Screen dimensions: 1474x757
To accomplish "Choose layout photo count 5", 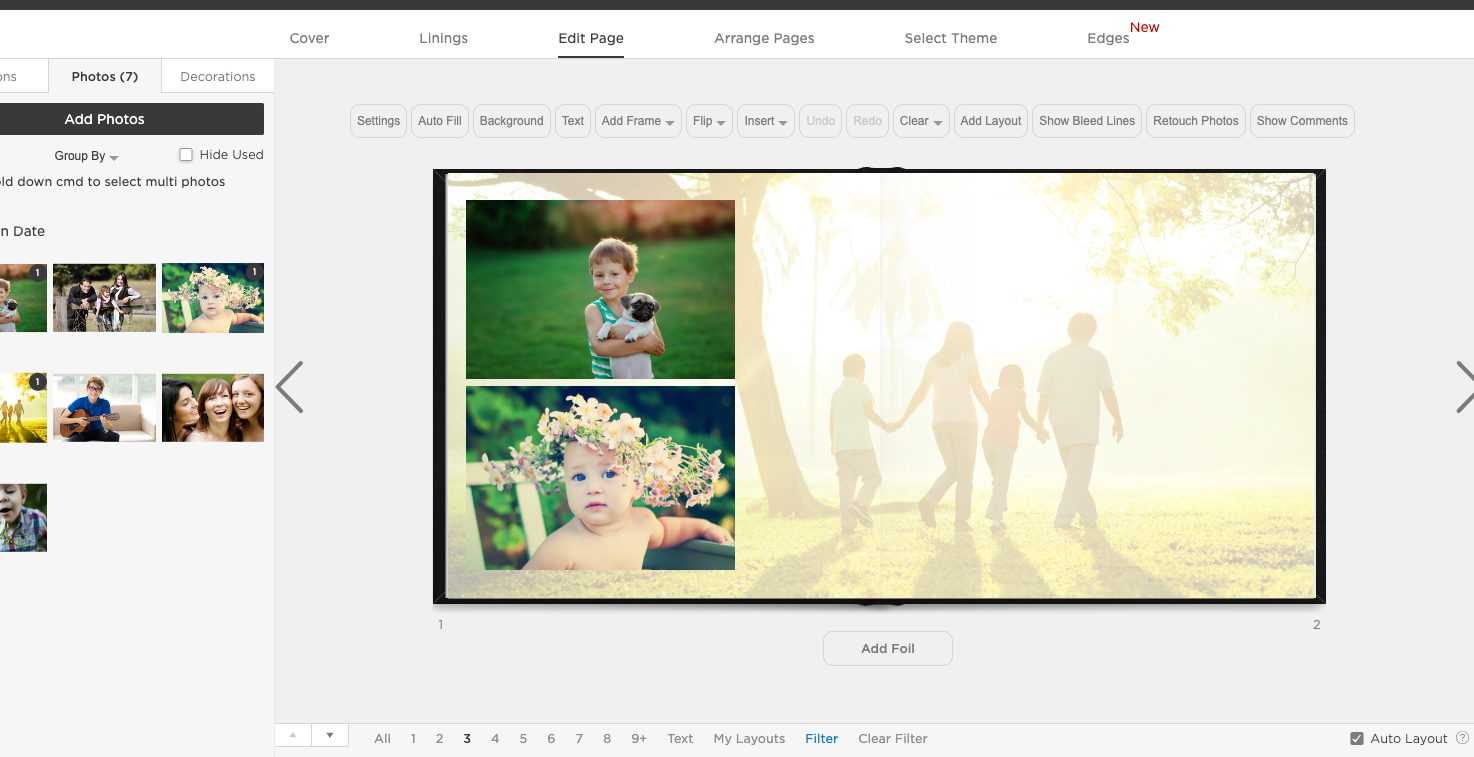I will (523, 739).
